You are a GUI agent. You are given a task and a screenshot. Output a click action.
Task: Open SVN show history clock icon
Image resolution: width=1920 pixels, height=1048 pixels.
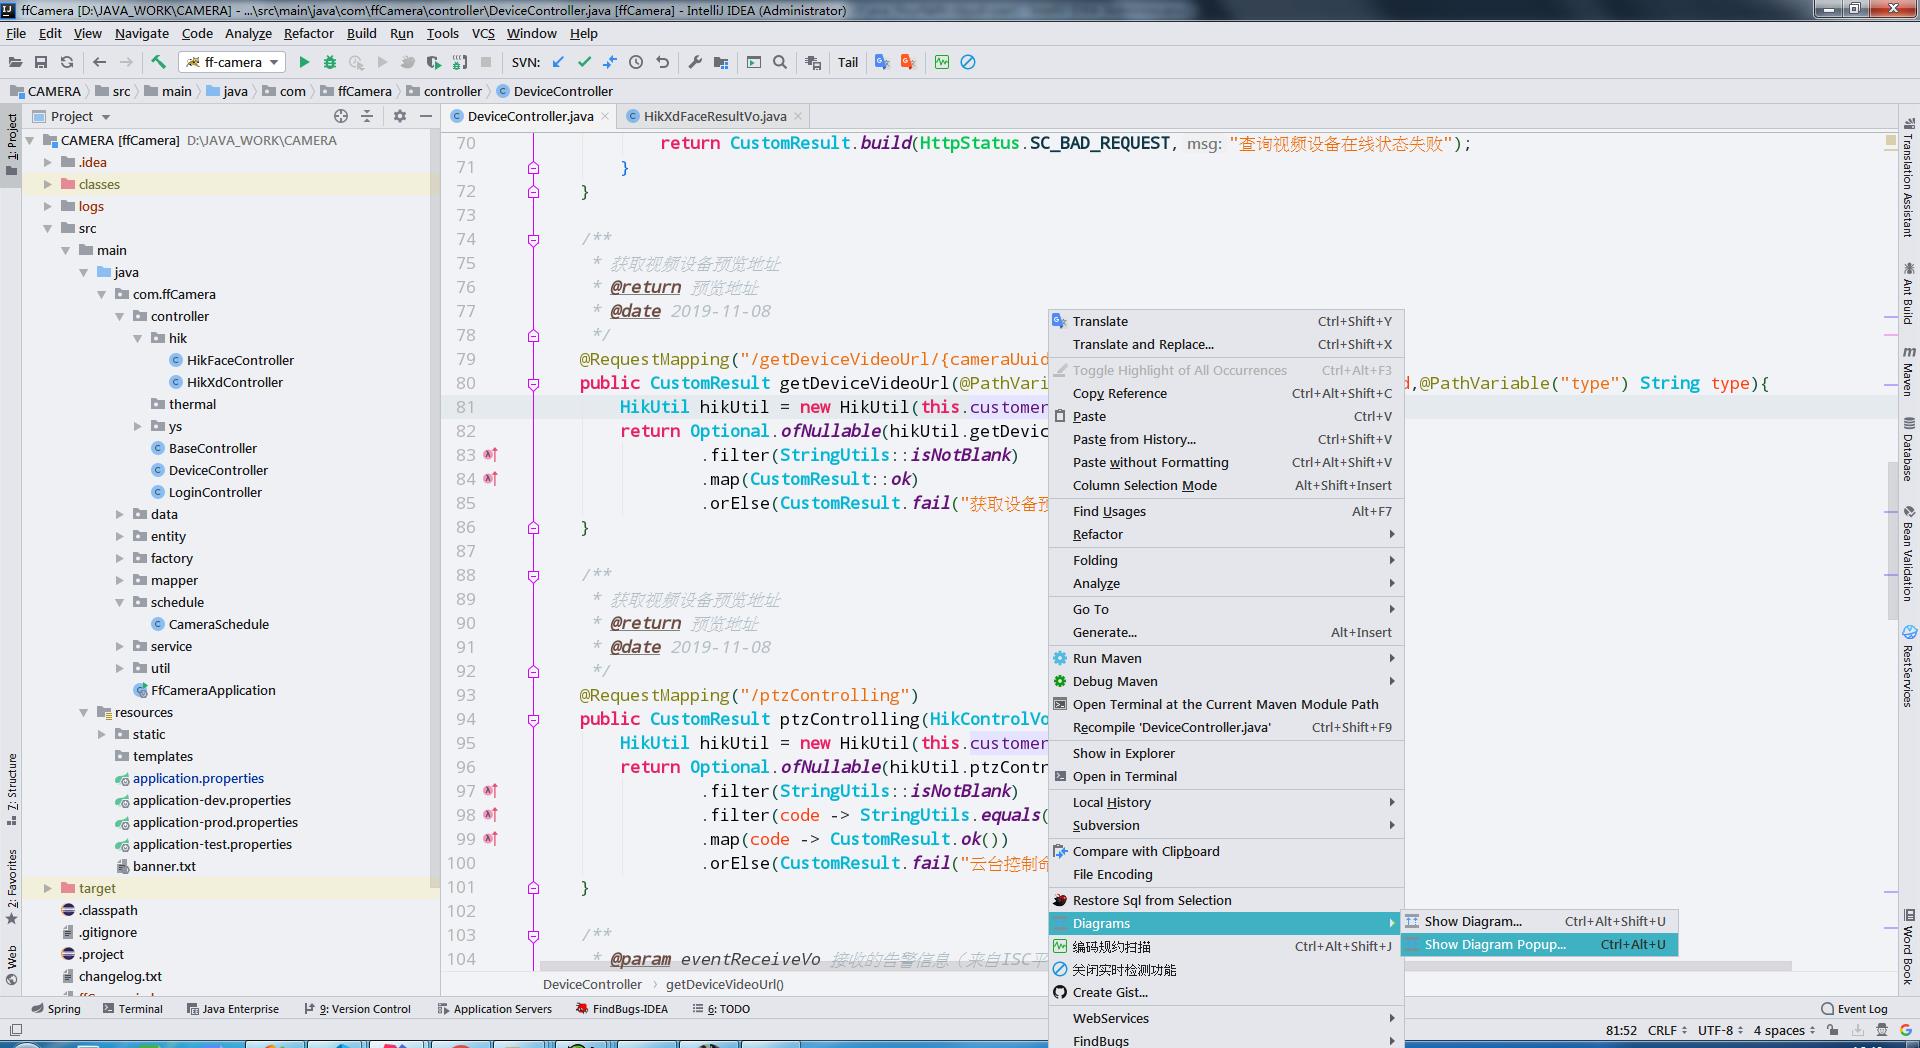click(x=636, y=62)
